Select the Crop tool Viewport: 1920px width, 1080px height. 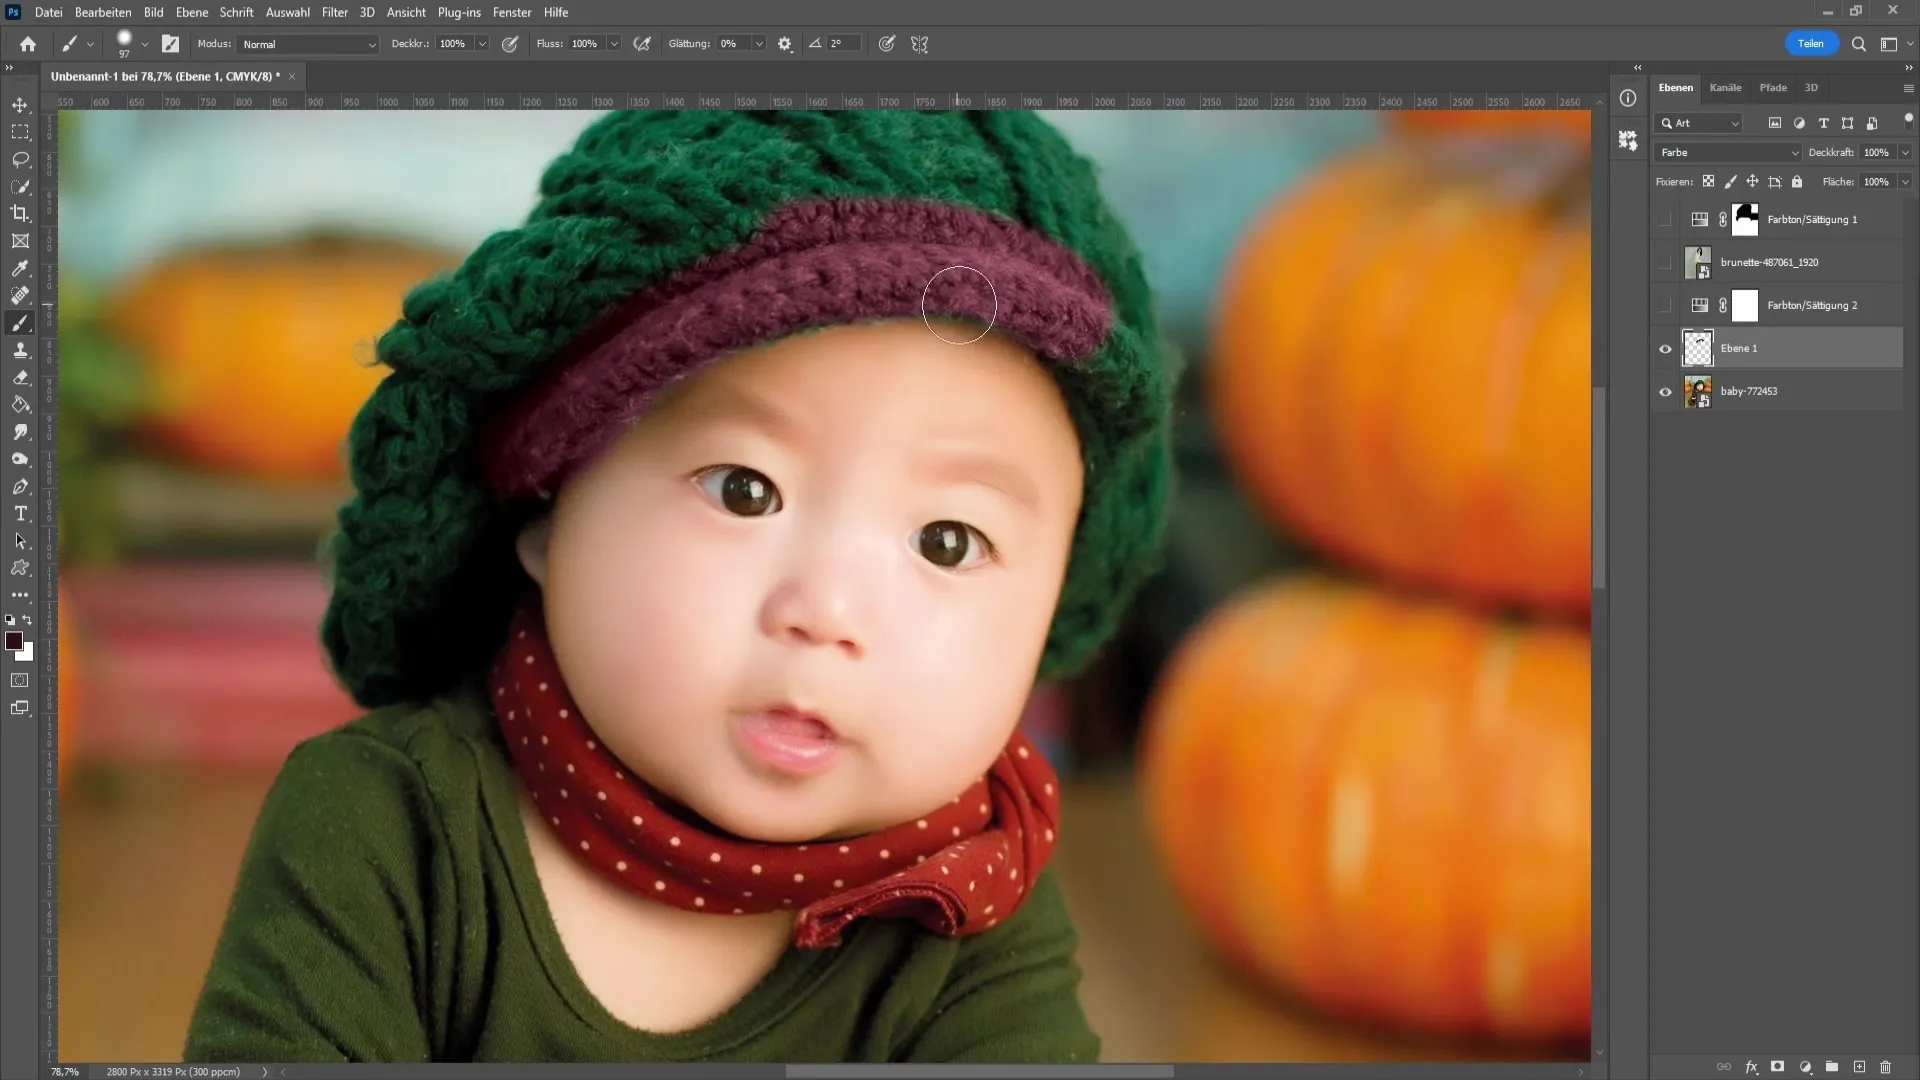click(20, 212)
